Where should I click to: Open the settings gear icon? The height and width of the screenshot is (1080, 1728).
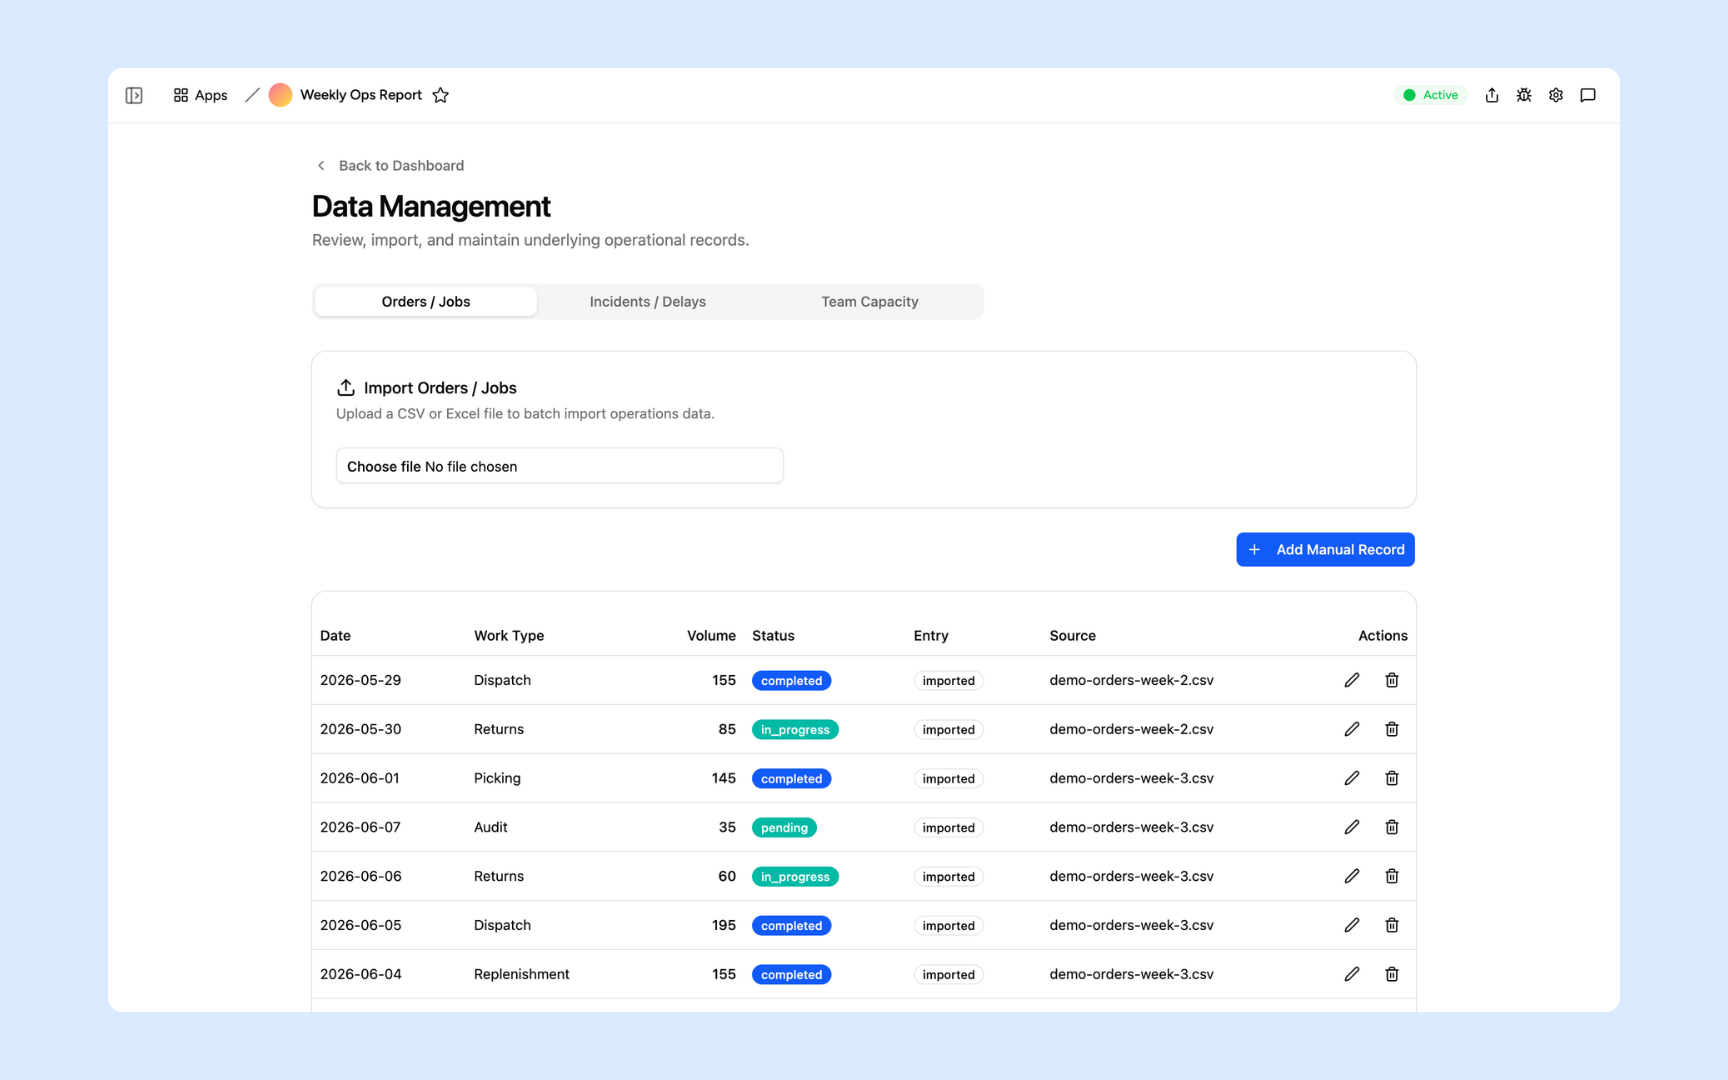point(1556,95)
